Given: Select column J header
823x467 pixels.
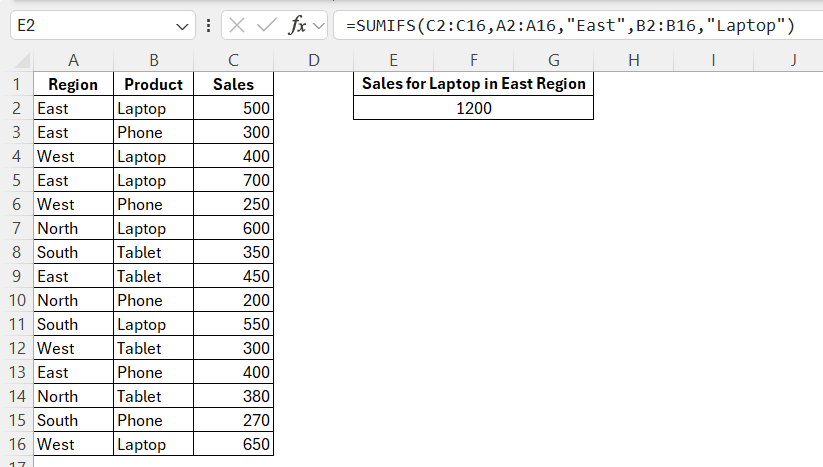Looking at the screenshot, I should 793,60.
